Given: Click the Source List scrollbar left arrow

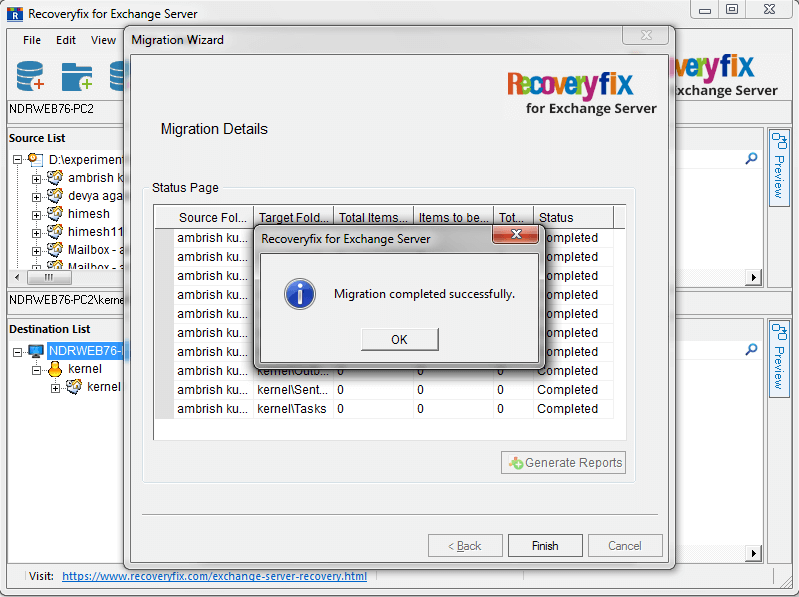Looking at the screenshot, I should coord(17,278).
